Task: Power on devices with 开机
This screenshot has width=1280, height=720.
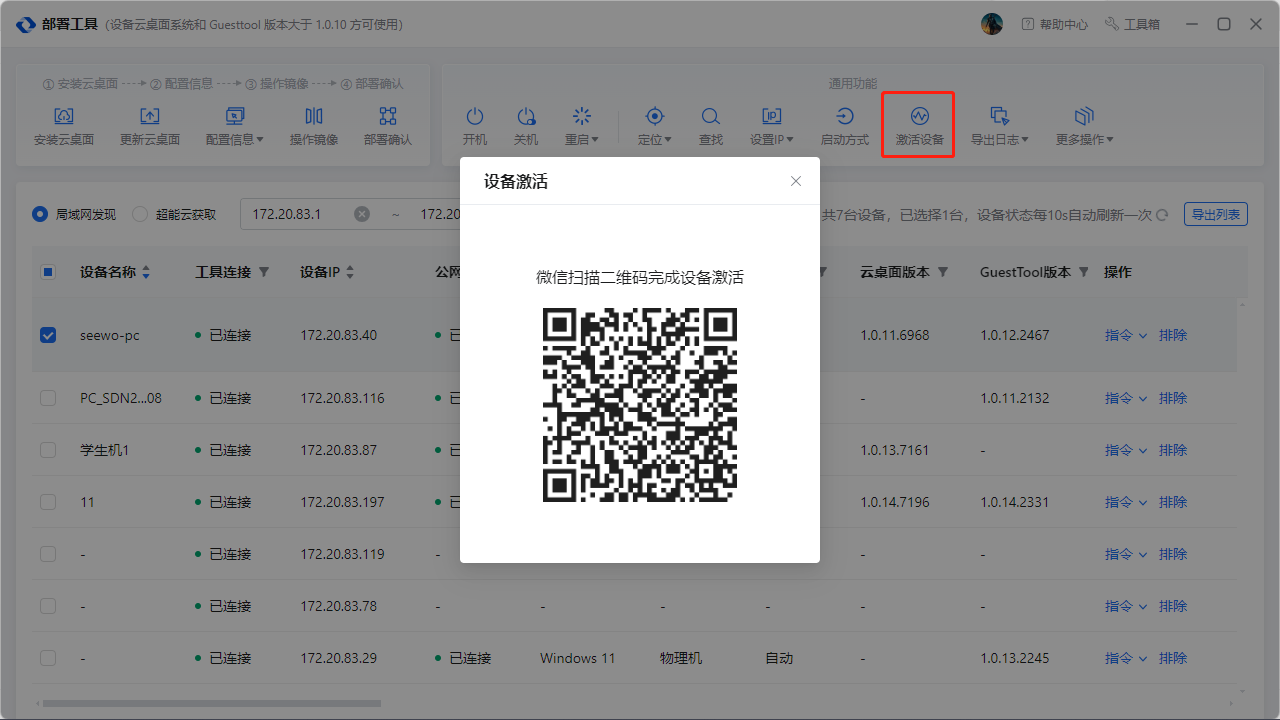Action: pyautogui.click(x=475, y=127)
